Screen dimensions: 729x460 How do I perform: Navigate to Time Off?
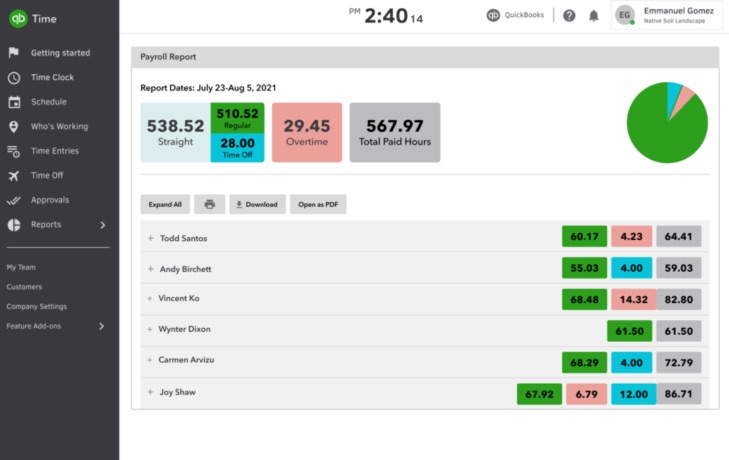(47, 175)
